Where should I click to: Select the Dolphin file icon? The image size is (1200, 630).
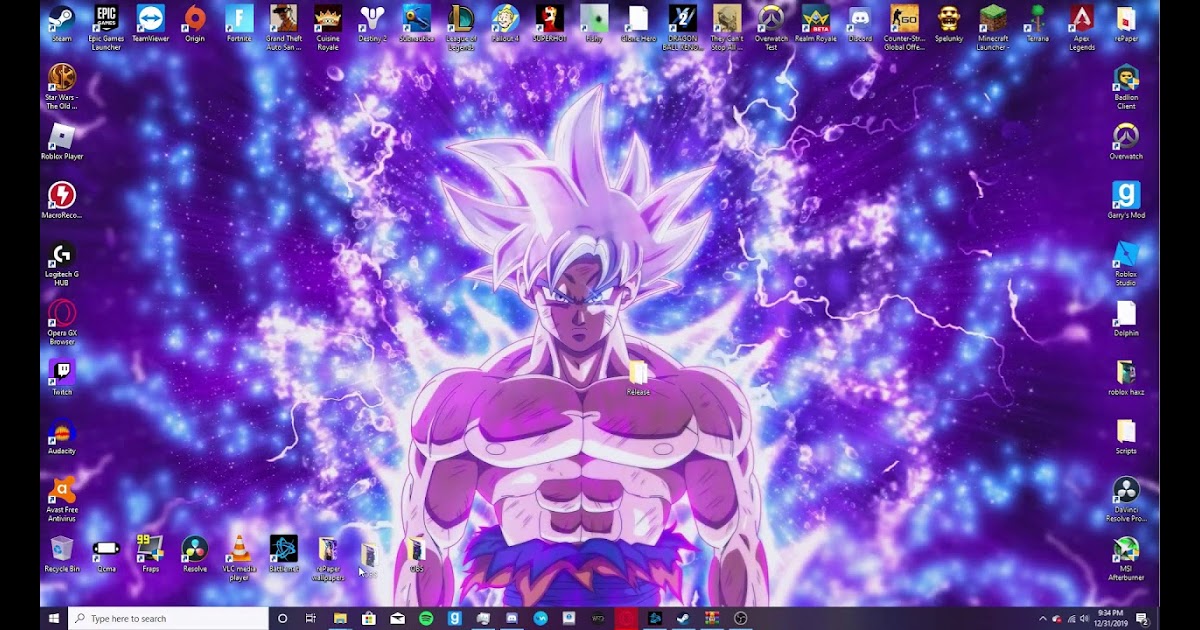pyautogui.click(x=1126, y=319)
